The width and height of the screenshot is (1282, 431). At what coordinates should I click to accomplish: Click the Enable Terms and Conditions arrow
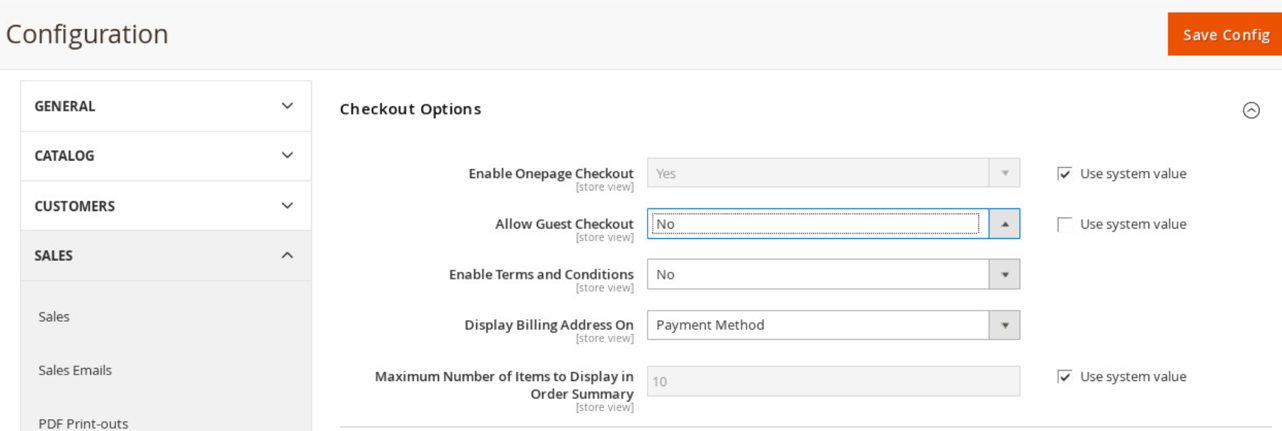point(1004,274)
